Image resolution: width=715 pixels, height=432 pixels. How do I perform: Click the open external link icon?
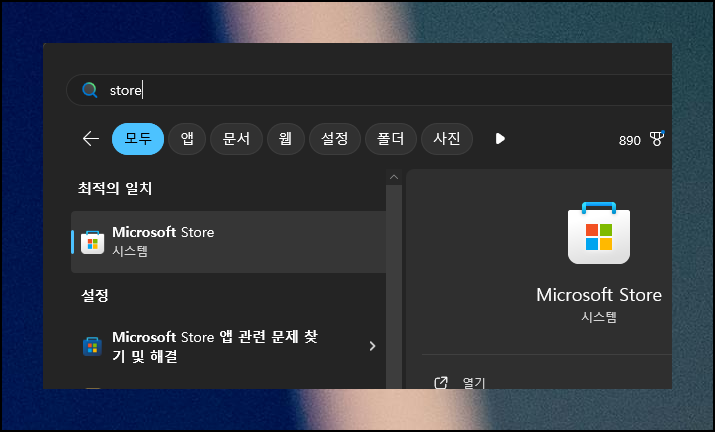point(441,383)
